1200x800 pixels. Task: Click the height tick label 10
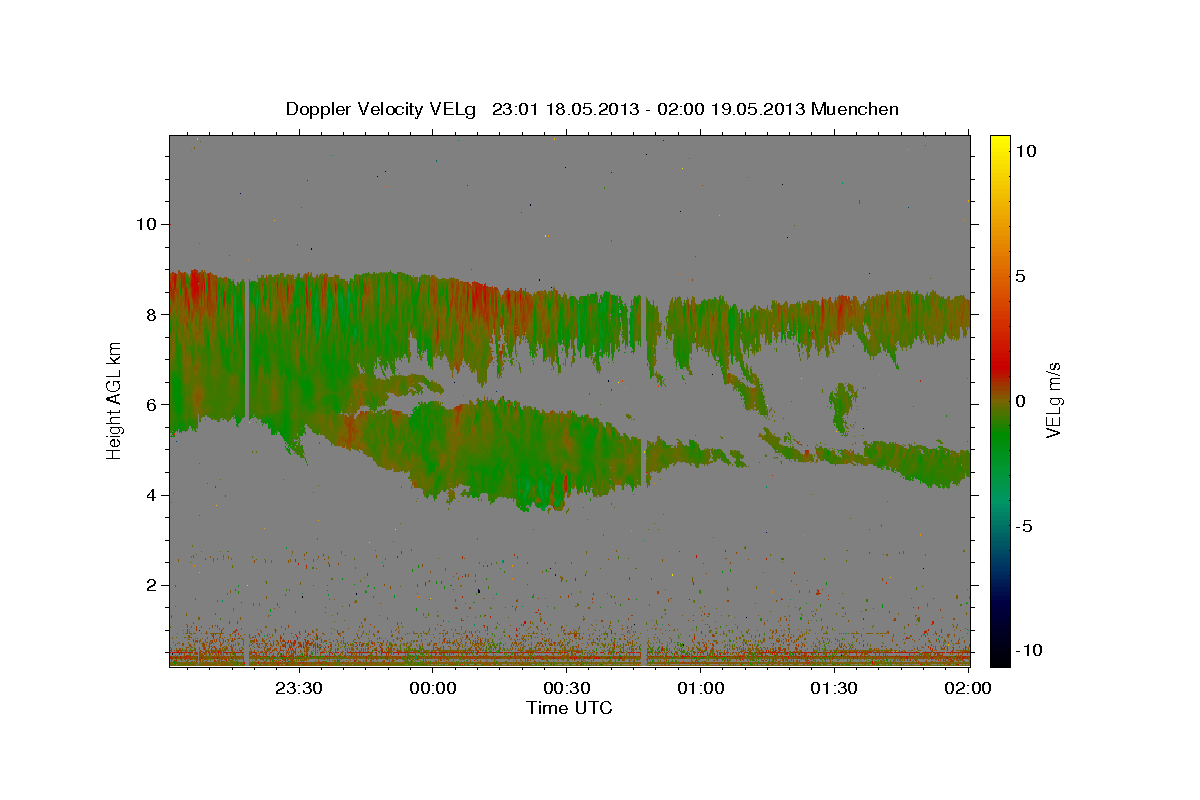[x=147, y=224]
